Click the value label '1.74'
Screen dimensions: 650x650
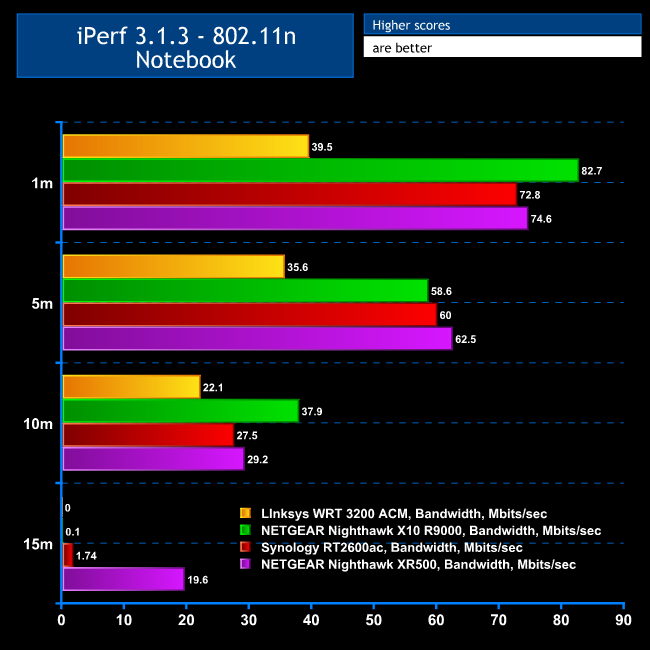86,555
